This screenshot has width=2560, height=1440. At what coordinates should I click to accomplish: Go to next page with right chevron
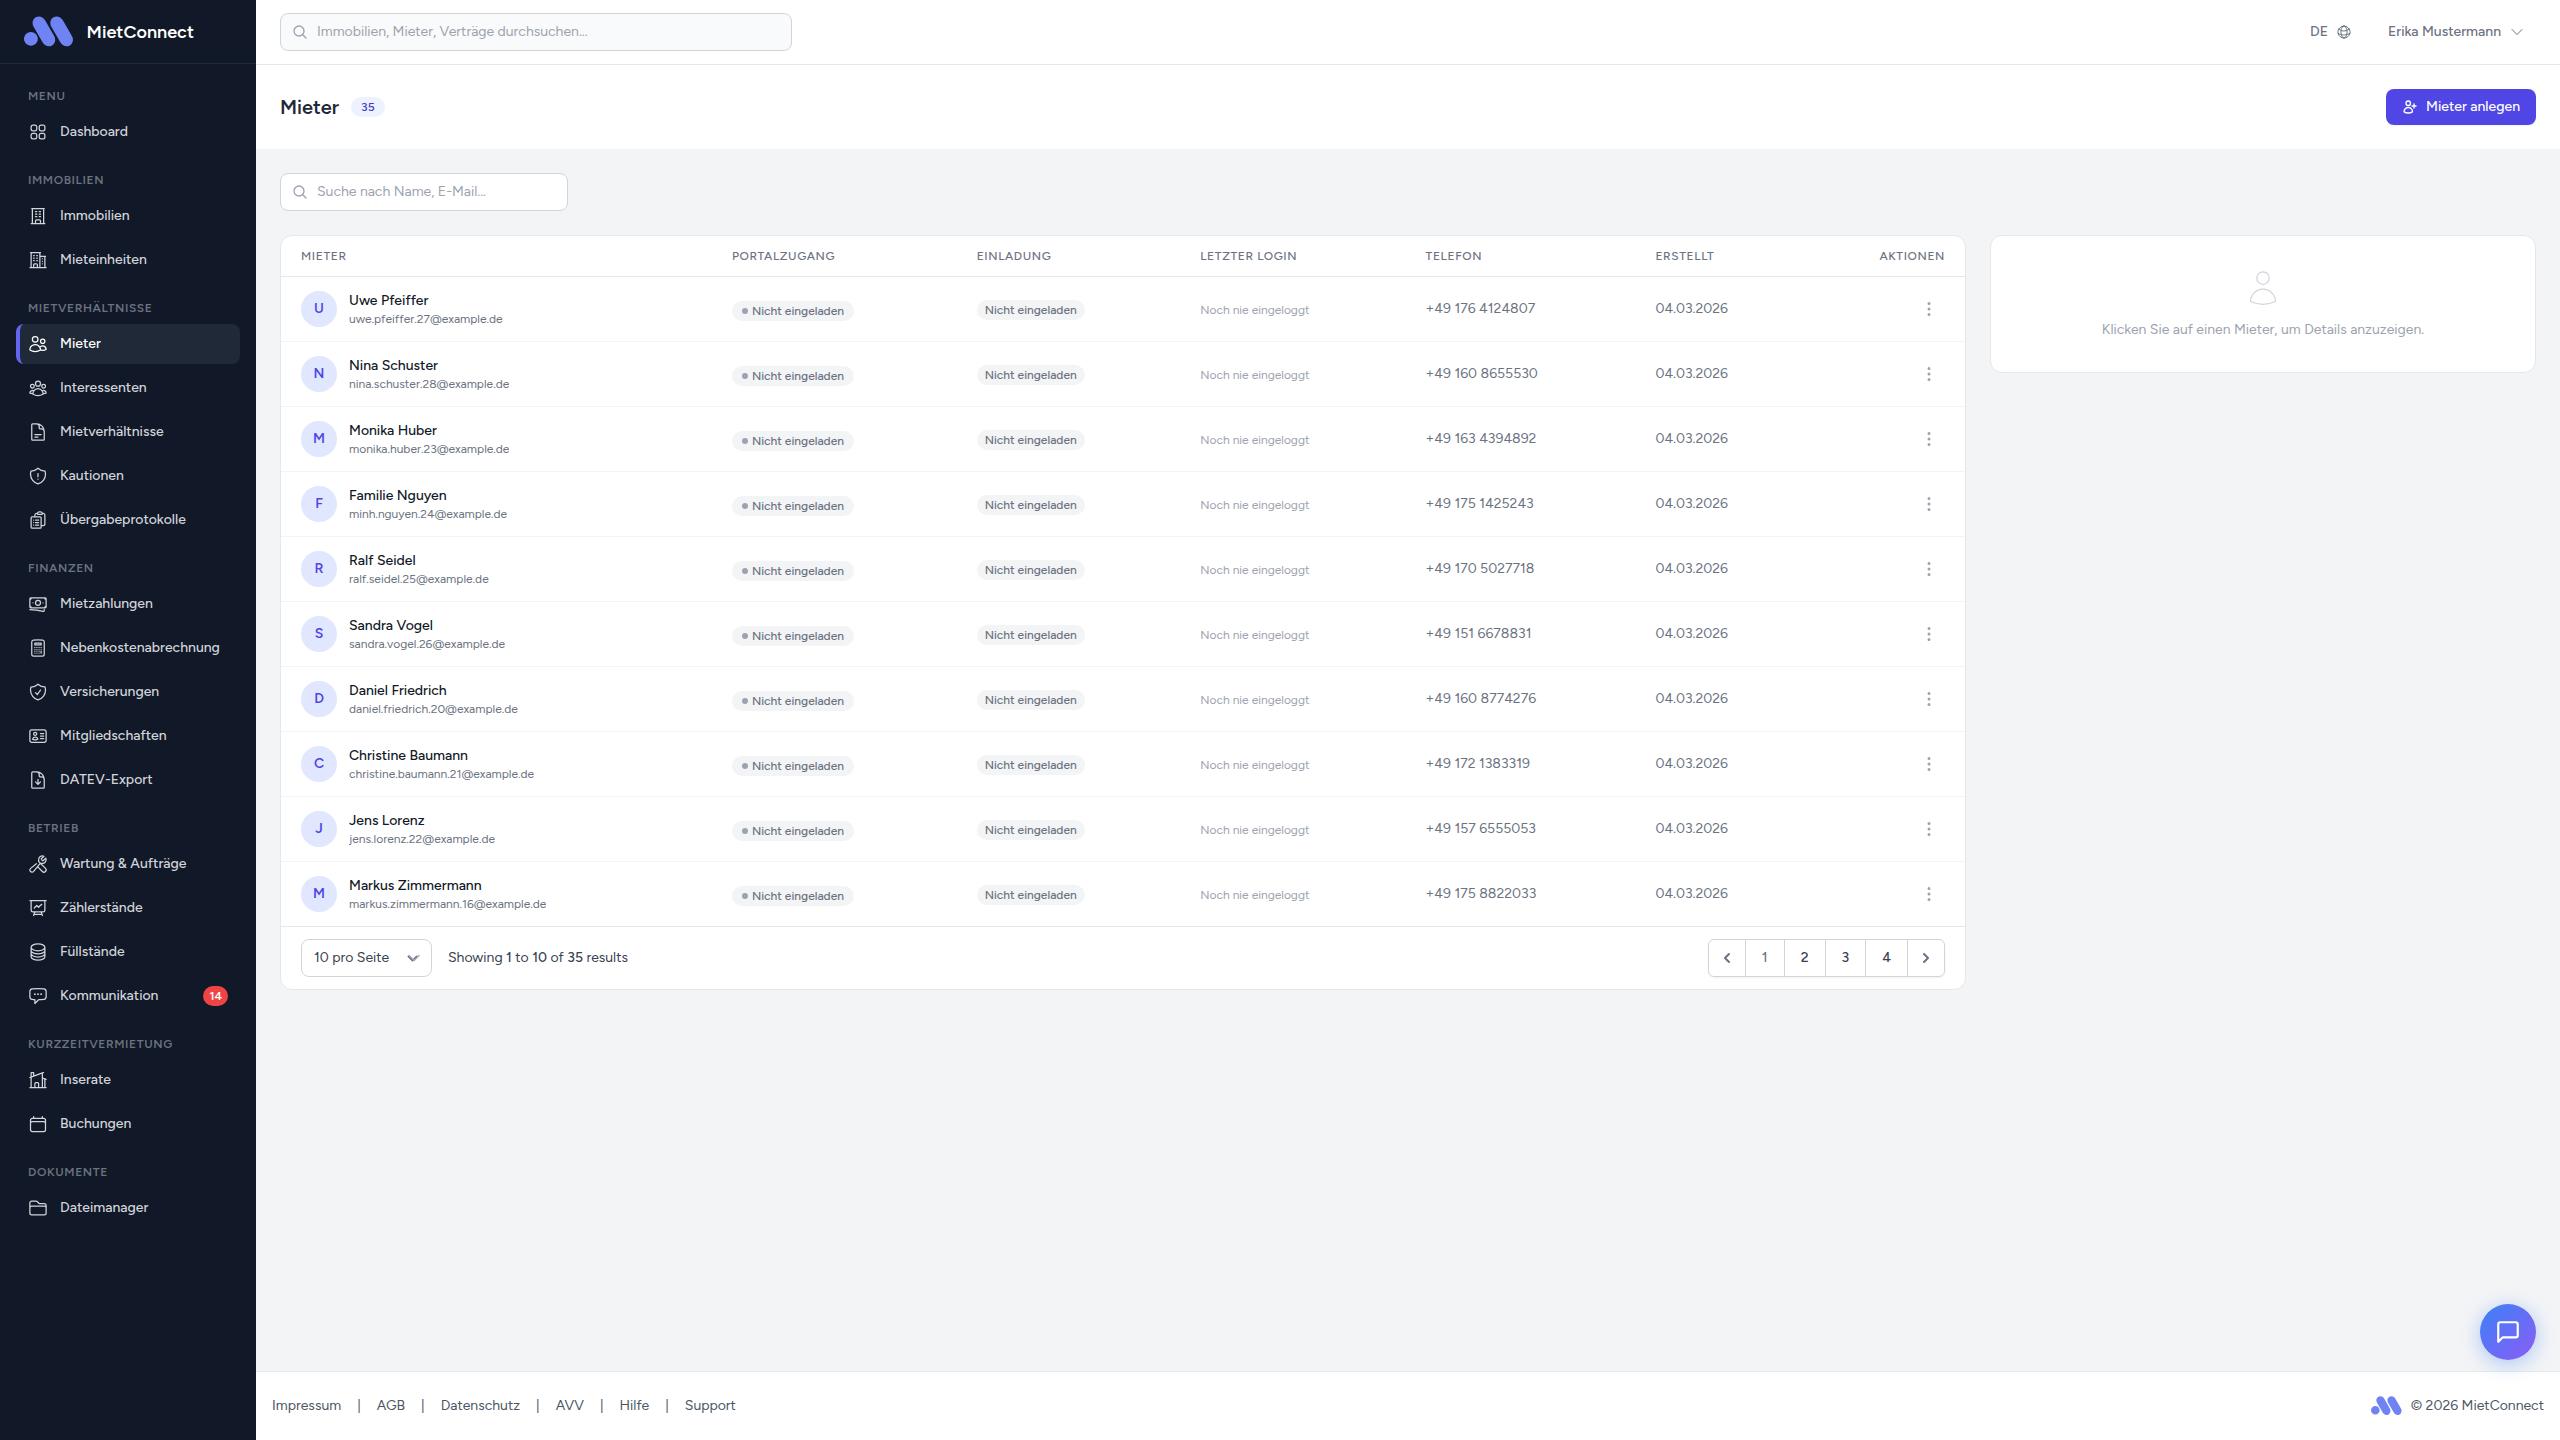pos(1925,958)
